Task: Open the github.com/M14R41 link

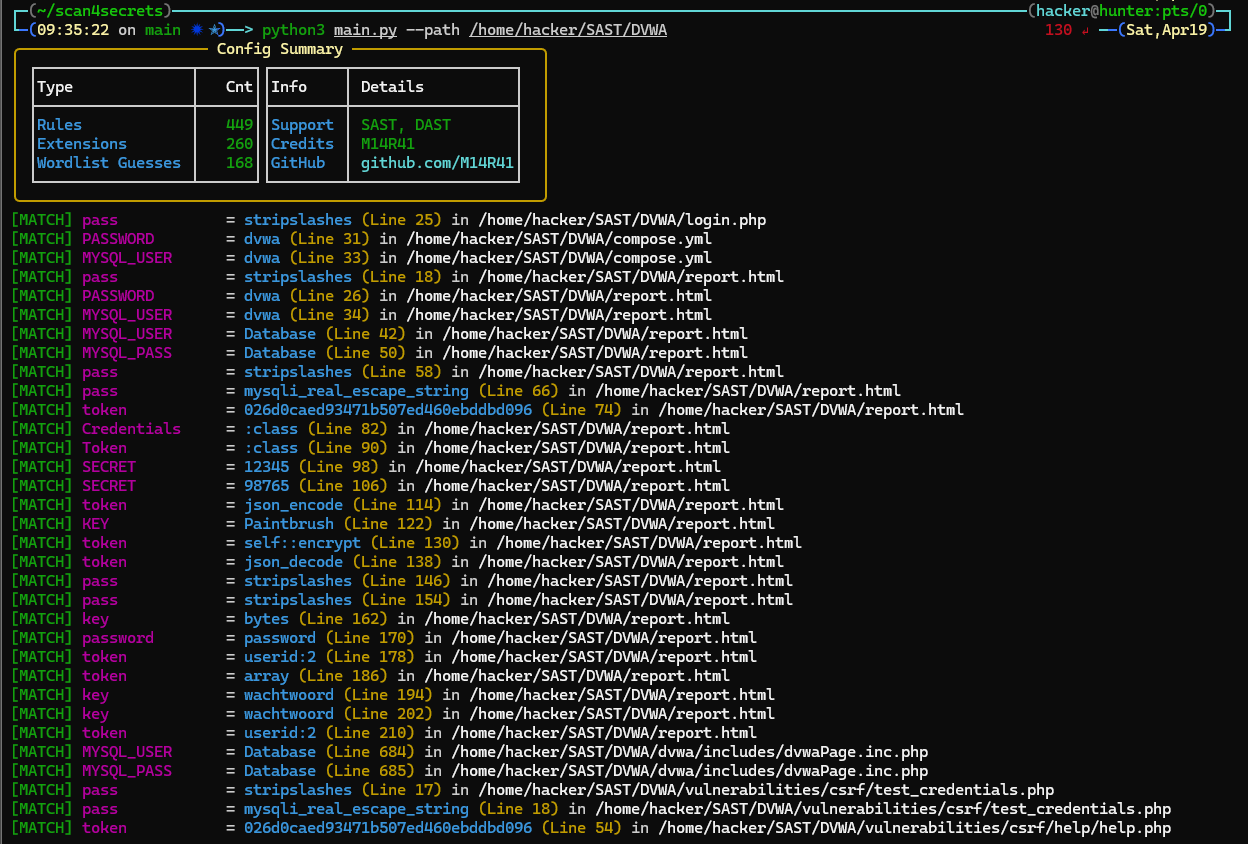Action: (x=438, y=163)
